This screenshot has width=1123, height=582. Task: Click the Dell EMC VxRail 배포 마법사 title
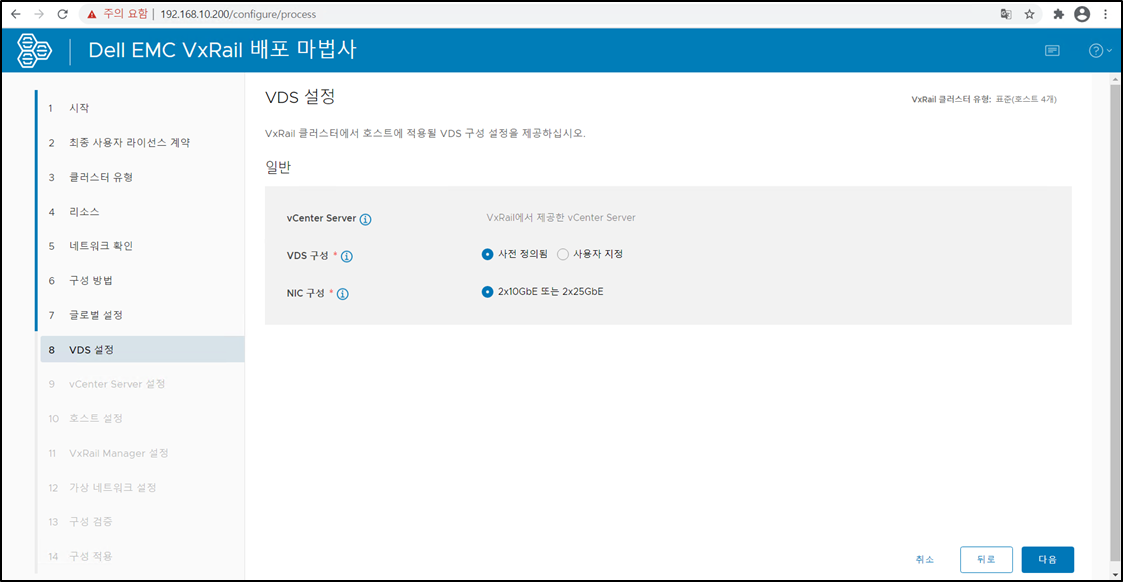(x=222, y=50)
